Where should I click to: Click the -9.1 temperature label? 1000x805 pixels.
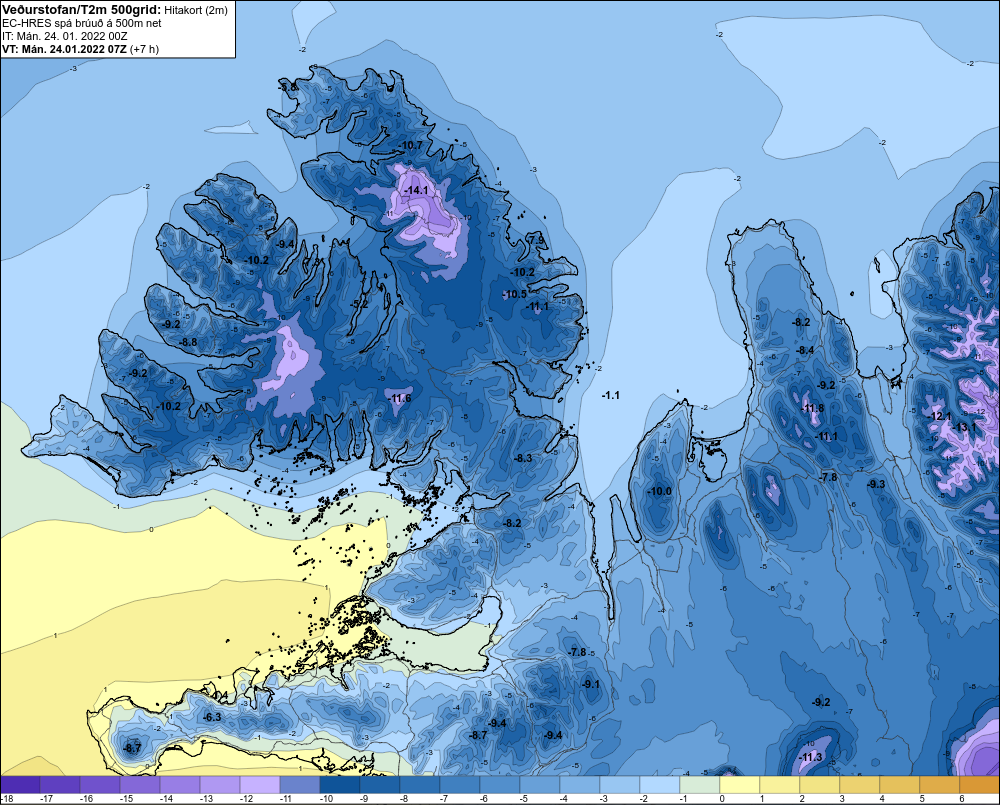591,684
